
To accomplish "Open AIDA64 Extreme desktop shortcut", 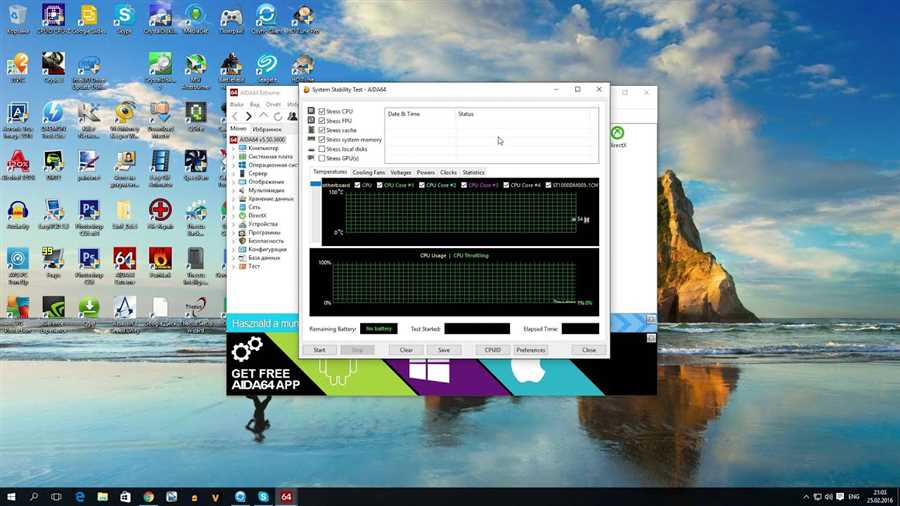I will pyautogui.click(x=125, y=263).
